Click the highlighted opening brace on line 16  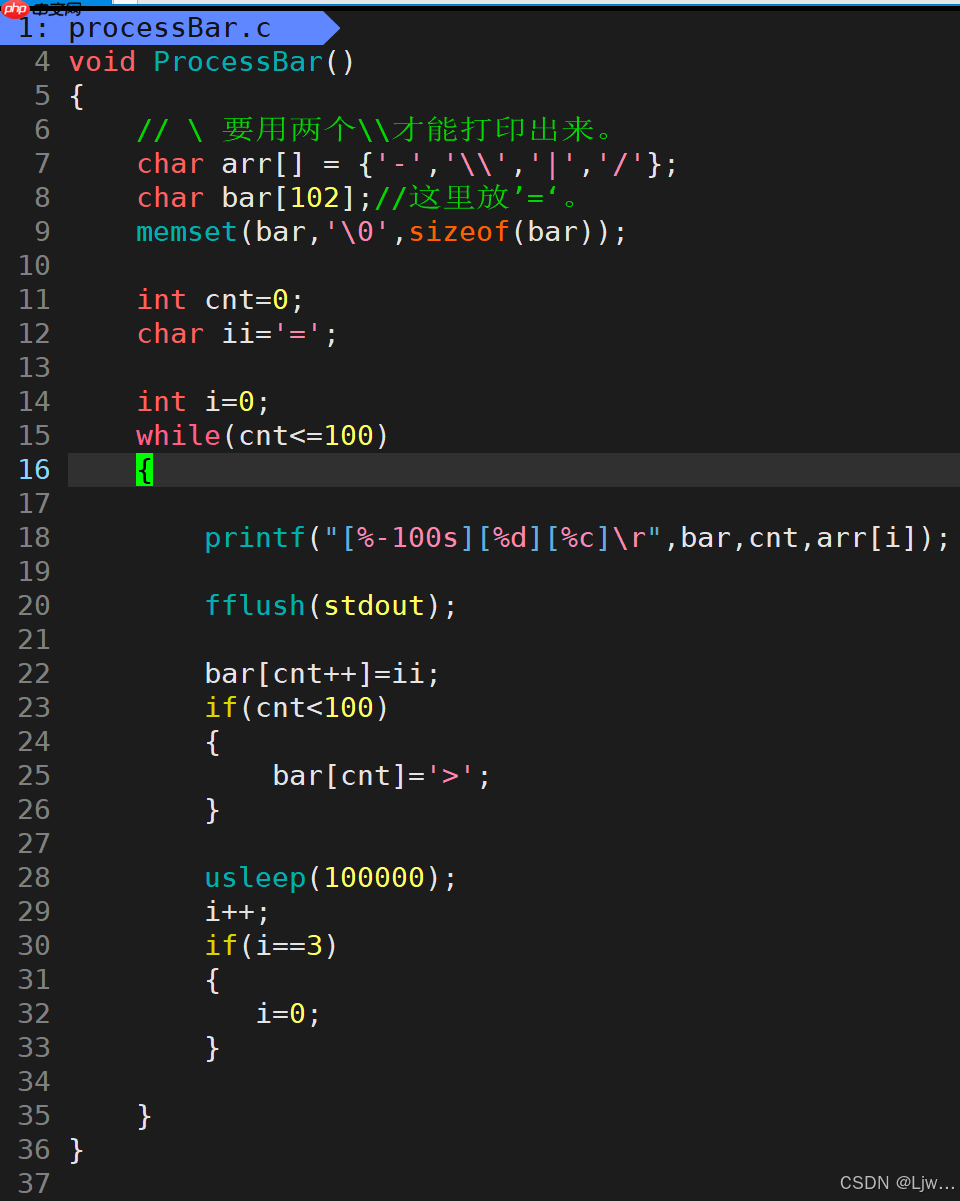[x=144, y=470]
